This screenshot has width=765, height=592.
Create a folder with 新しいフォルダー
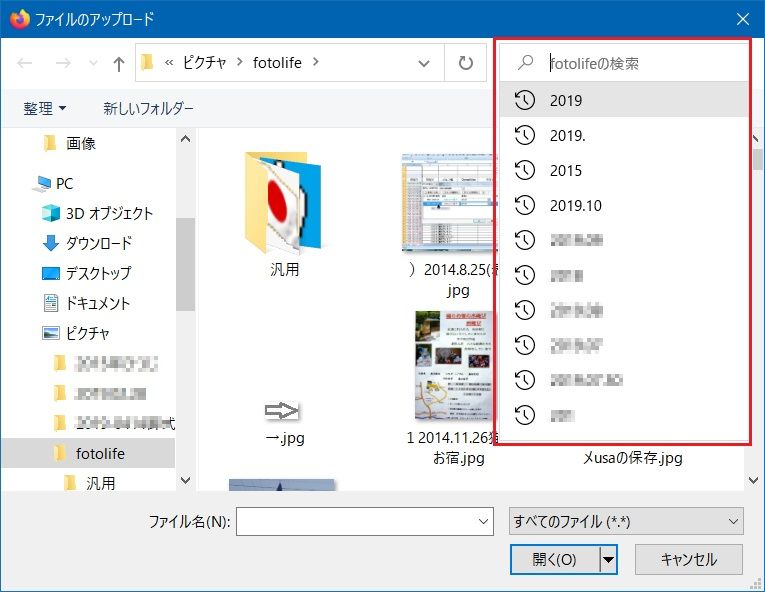tap(148, 108)
